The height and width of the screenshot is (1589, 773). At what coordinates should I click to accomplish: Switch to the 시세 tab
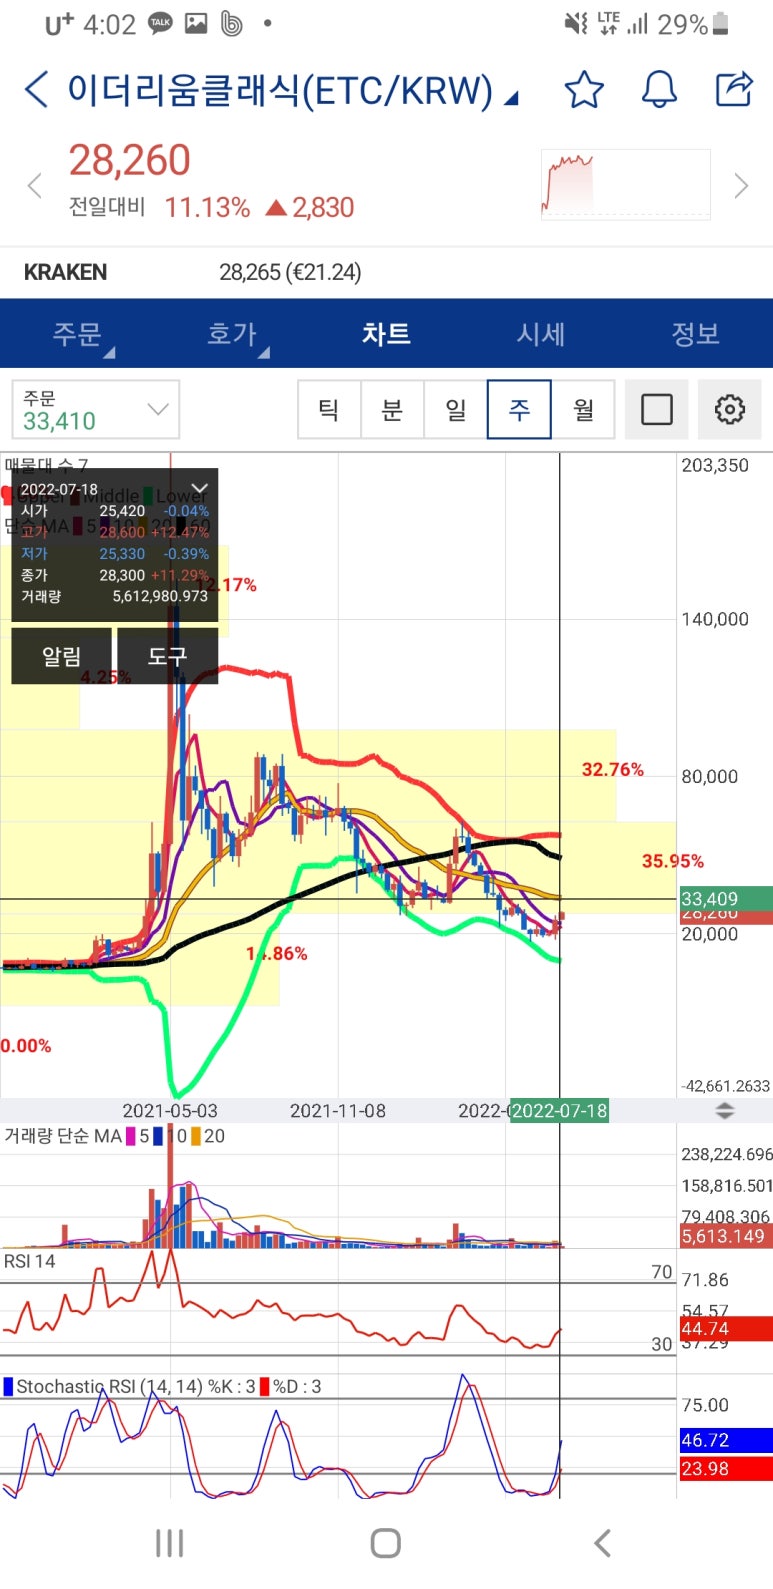click(x=541, y=335)
